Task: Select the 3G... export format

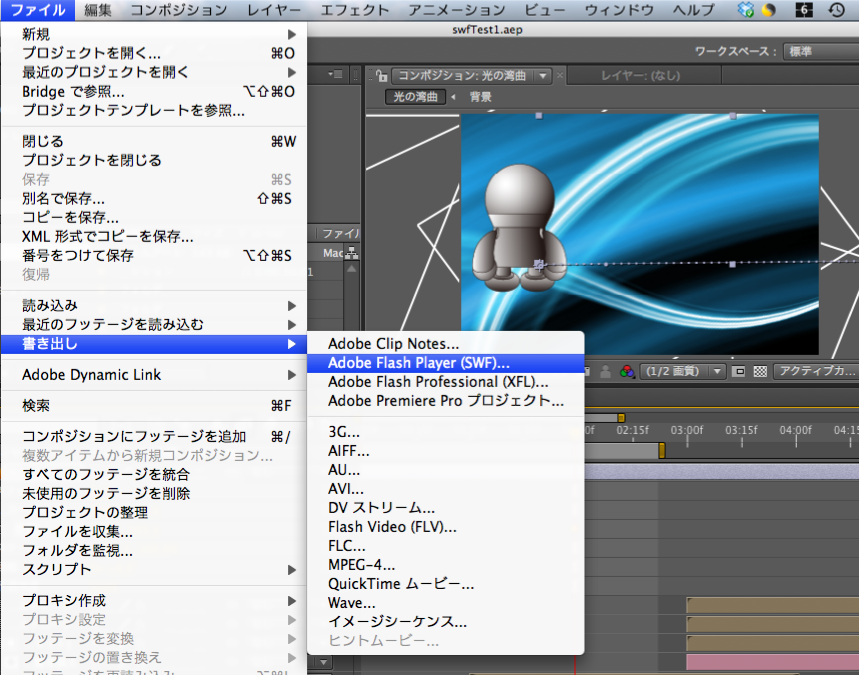Action: [445, 432]
